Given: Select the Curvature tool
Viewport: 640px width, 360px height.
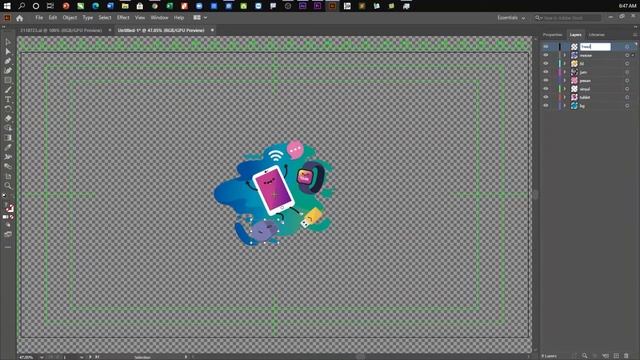Looking at the screenshot, I should pos(8,71).
